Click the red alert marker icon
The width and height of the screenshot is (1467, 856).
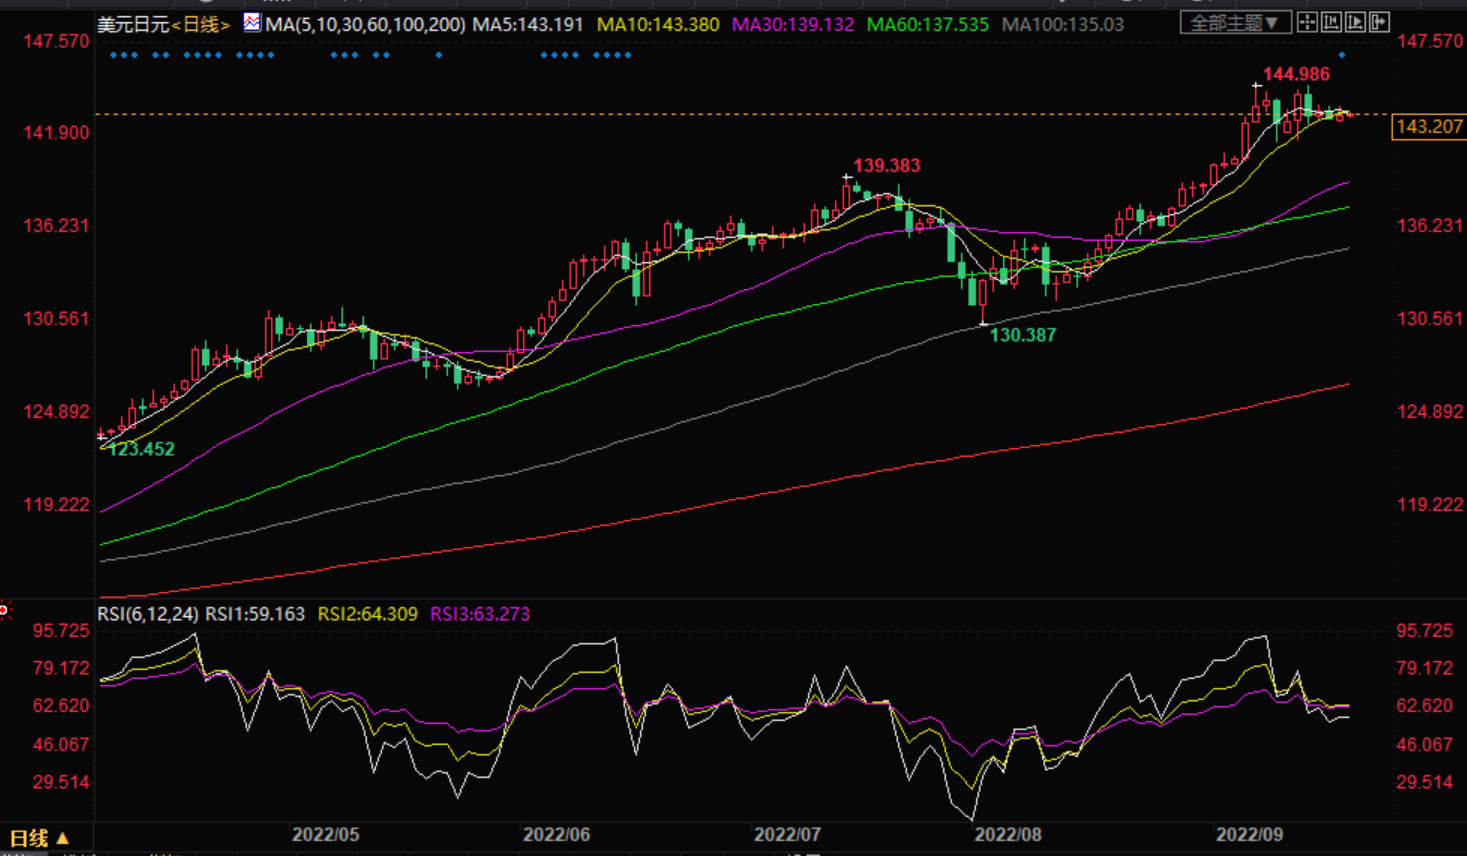[x=4, y=609]
